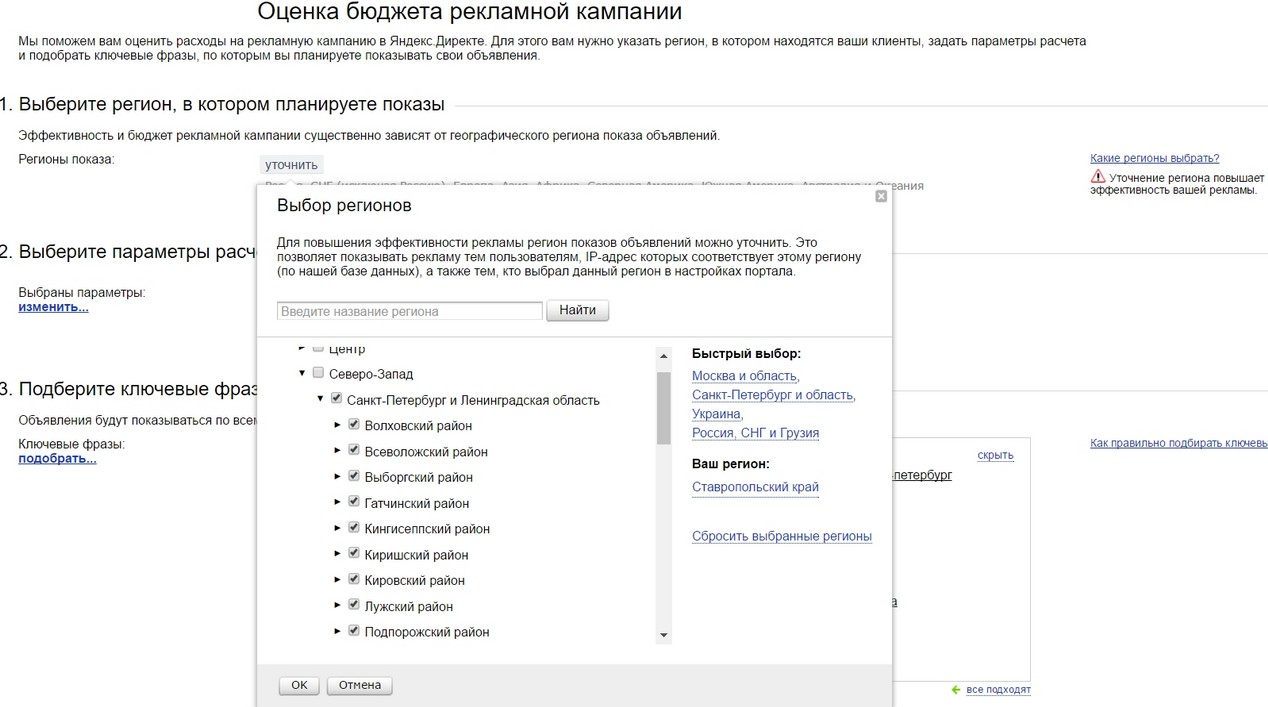Screen dimensions: 1268x707
Task: Choose the Украина quick link
Action: 716,414
